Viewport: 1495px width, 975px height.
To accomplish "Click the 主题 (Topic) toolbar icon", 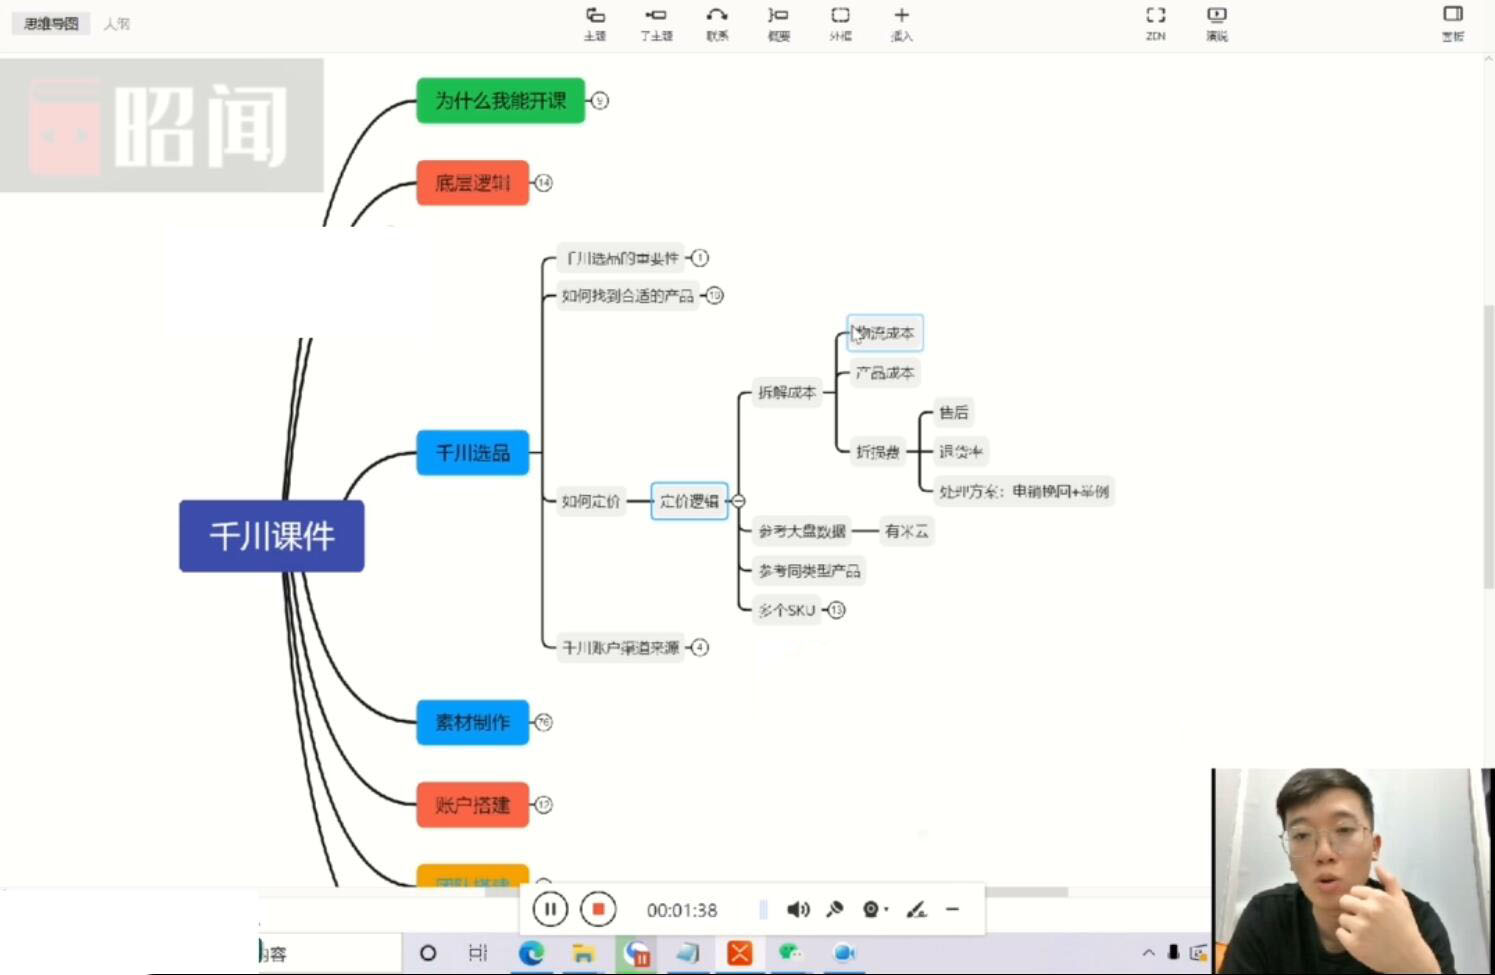I will (595, 22).
